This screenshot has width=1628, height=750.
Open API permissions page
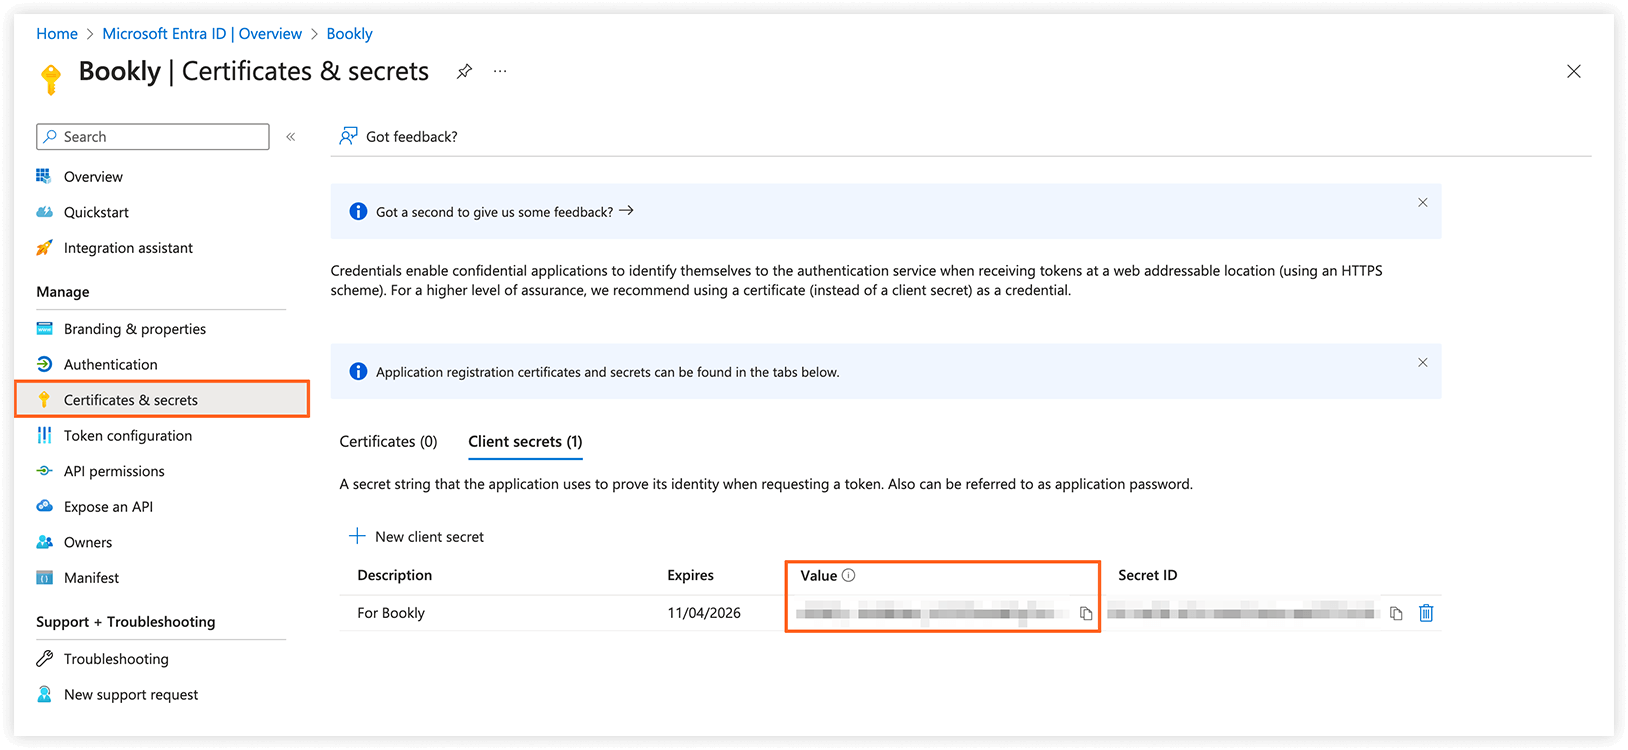click(114, 472)
